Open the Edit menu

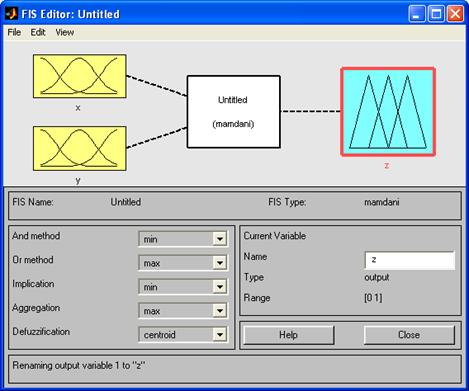tap(38, 32)
